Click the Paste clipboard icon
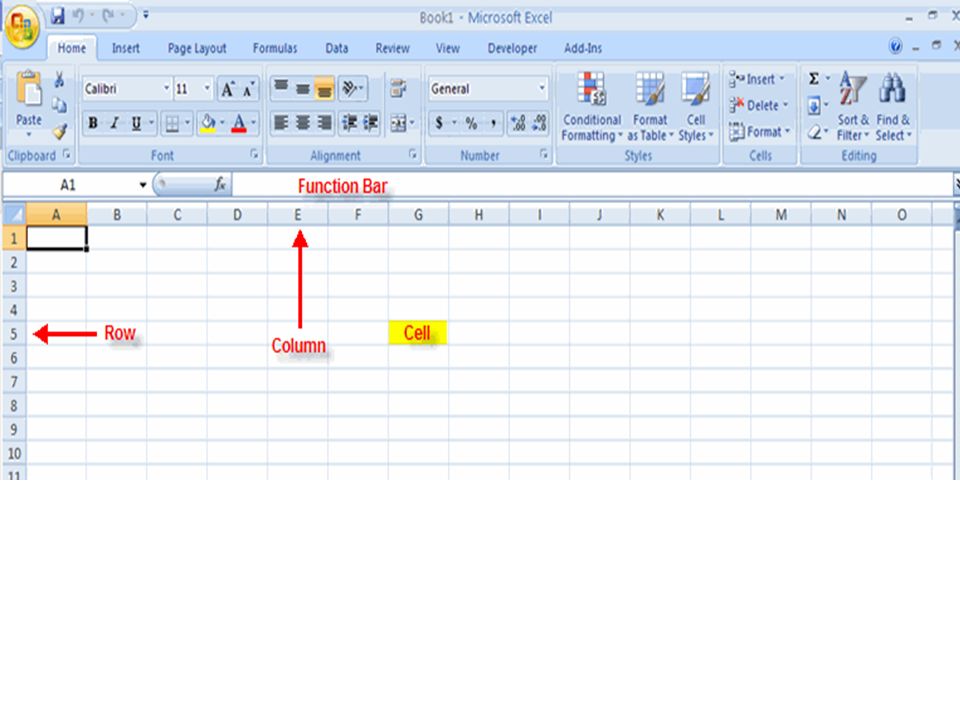 click(29, 89)
